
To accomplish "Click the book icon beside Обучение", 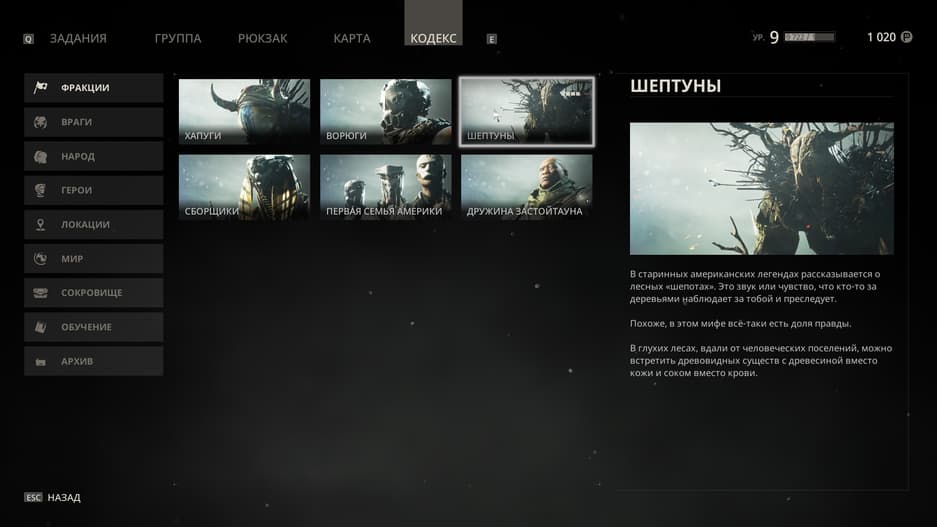I will click(x=41, y=327).
